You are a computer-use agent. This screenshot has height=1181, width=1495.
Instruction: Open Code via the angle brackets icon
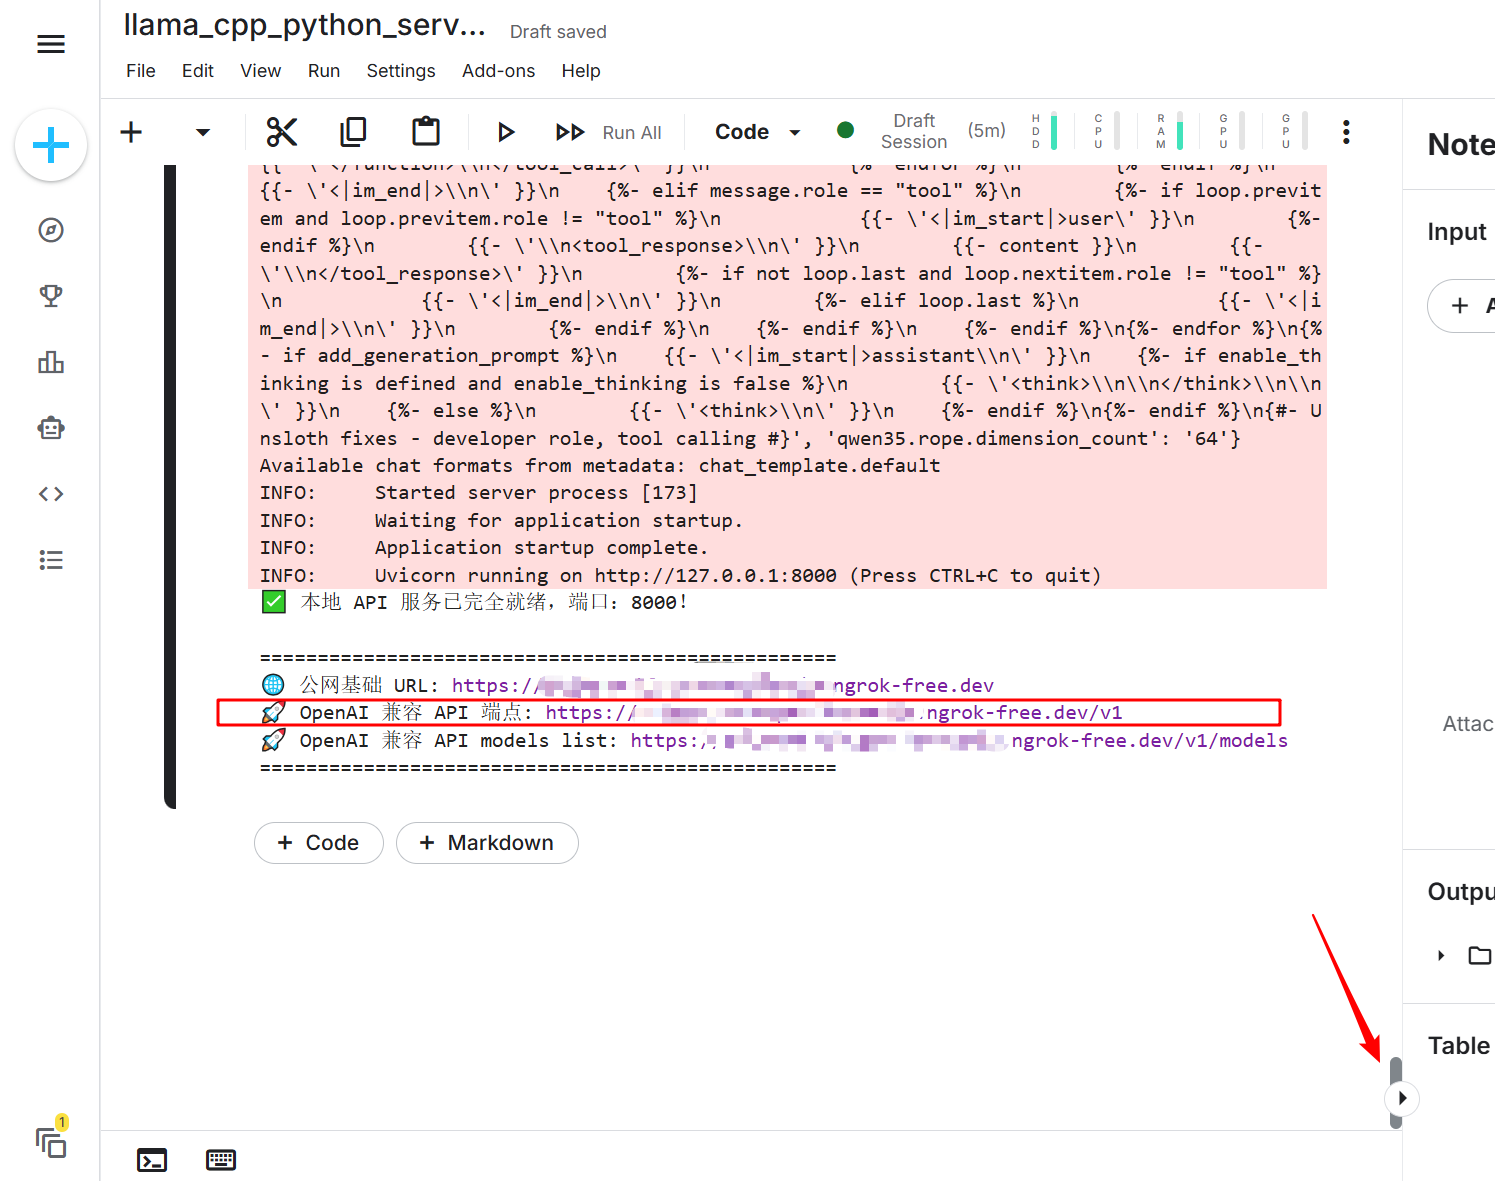[x=51, y=494]
